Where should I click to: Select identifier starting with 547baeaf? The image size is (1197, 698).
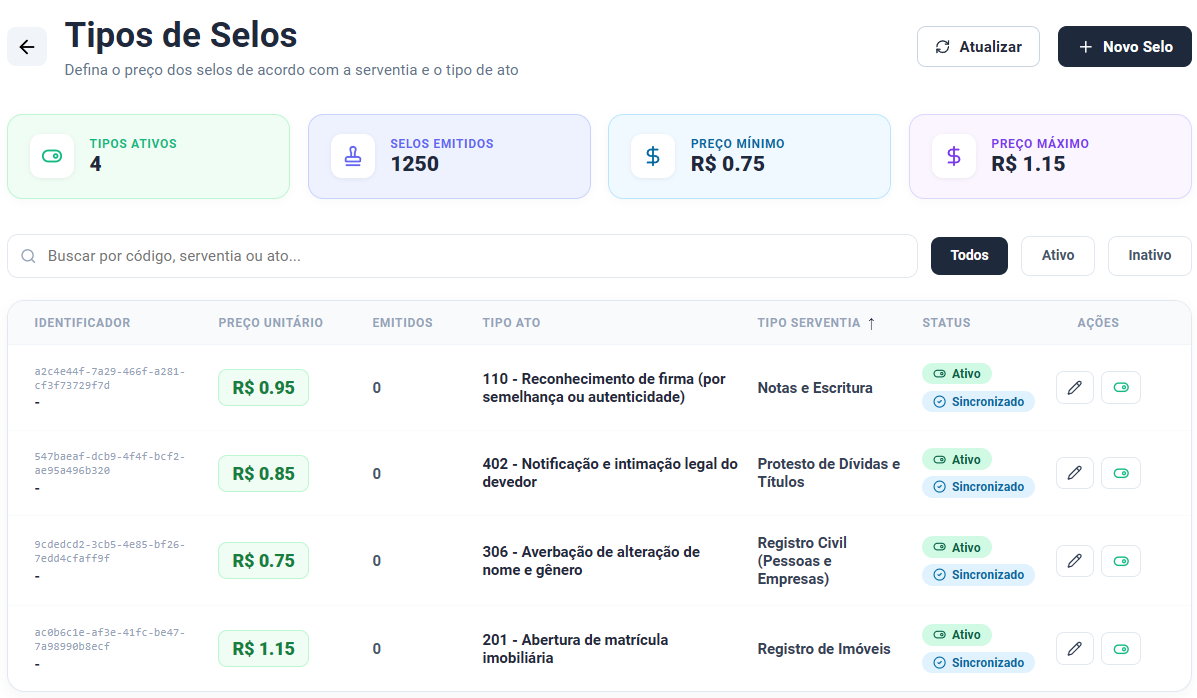tap(110, 464)
